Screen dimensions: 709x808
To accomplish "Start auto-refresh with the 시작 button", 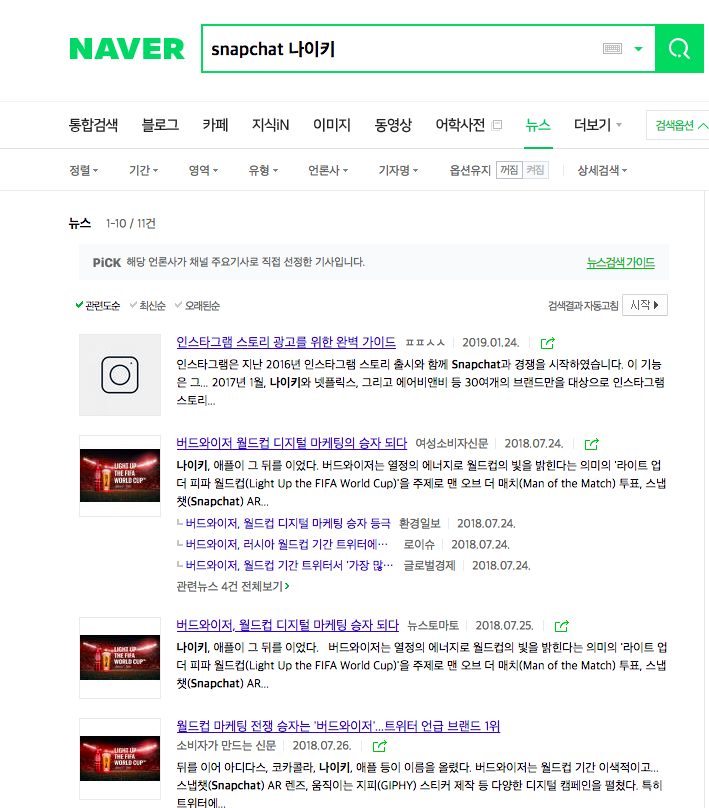I will pyautogui.click(x=645, y=305).
